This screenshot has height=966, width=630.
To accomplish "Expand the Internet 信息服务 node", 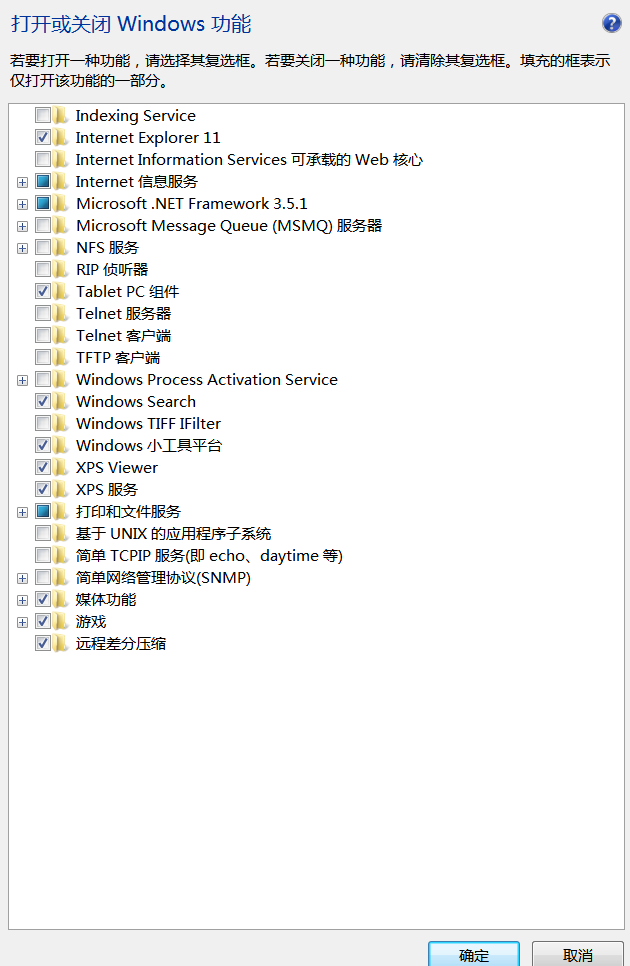I will tap(23, 182).
